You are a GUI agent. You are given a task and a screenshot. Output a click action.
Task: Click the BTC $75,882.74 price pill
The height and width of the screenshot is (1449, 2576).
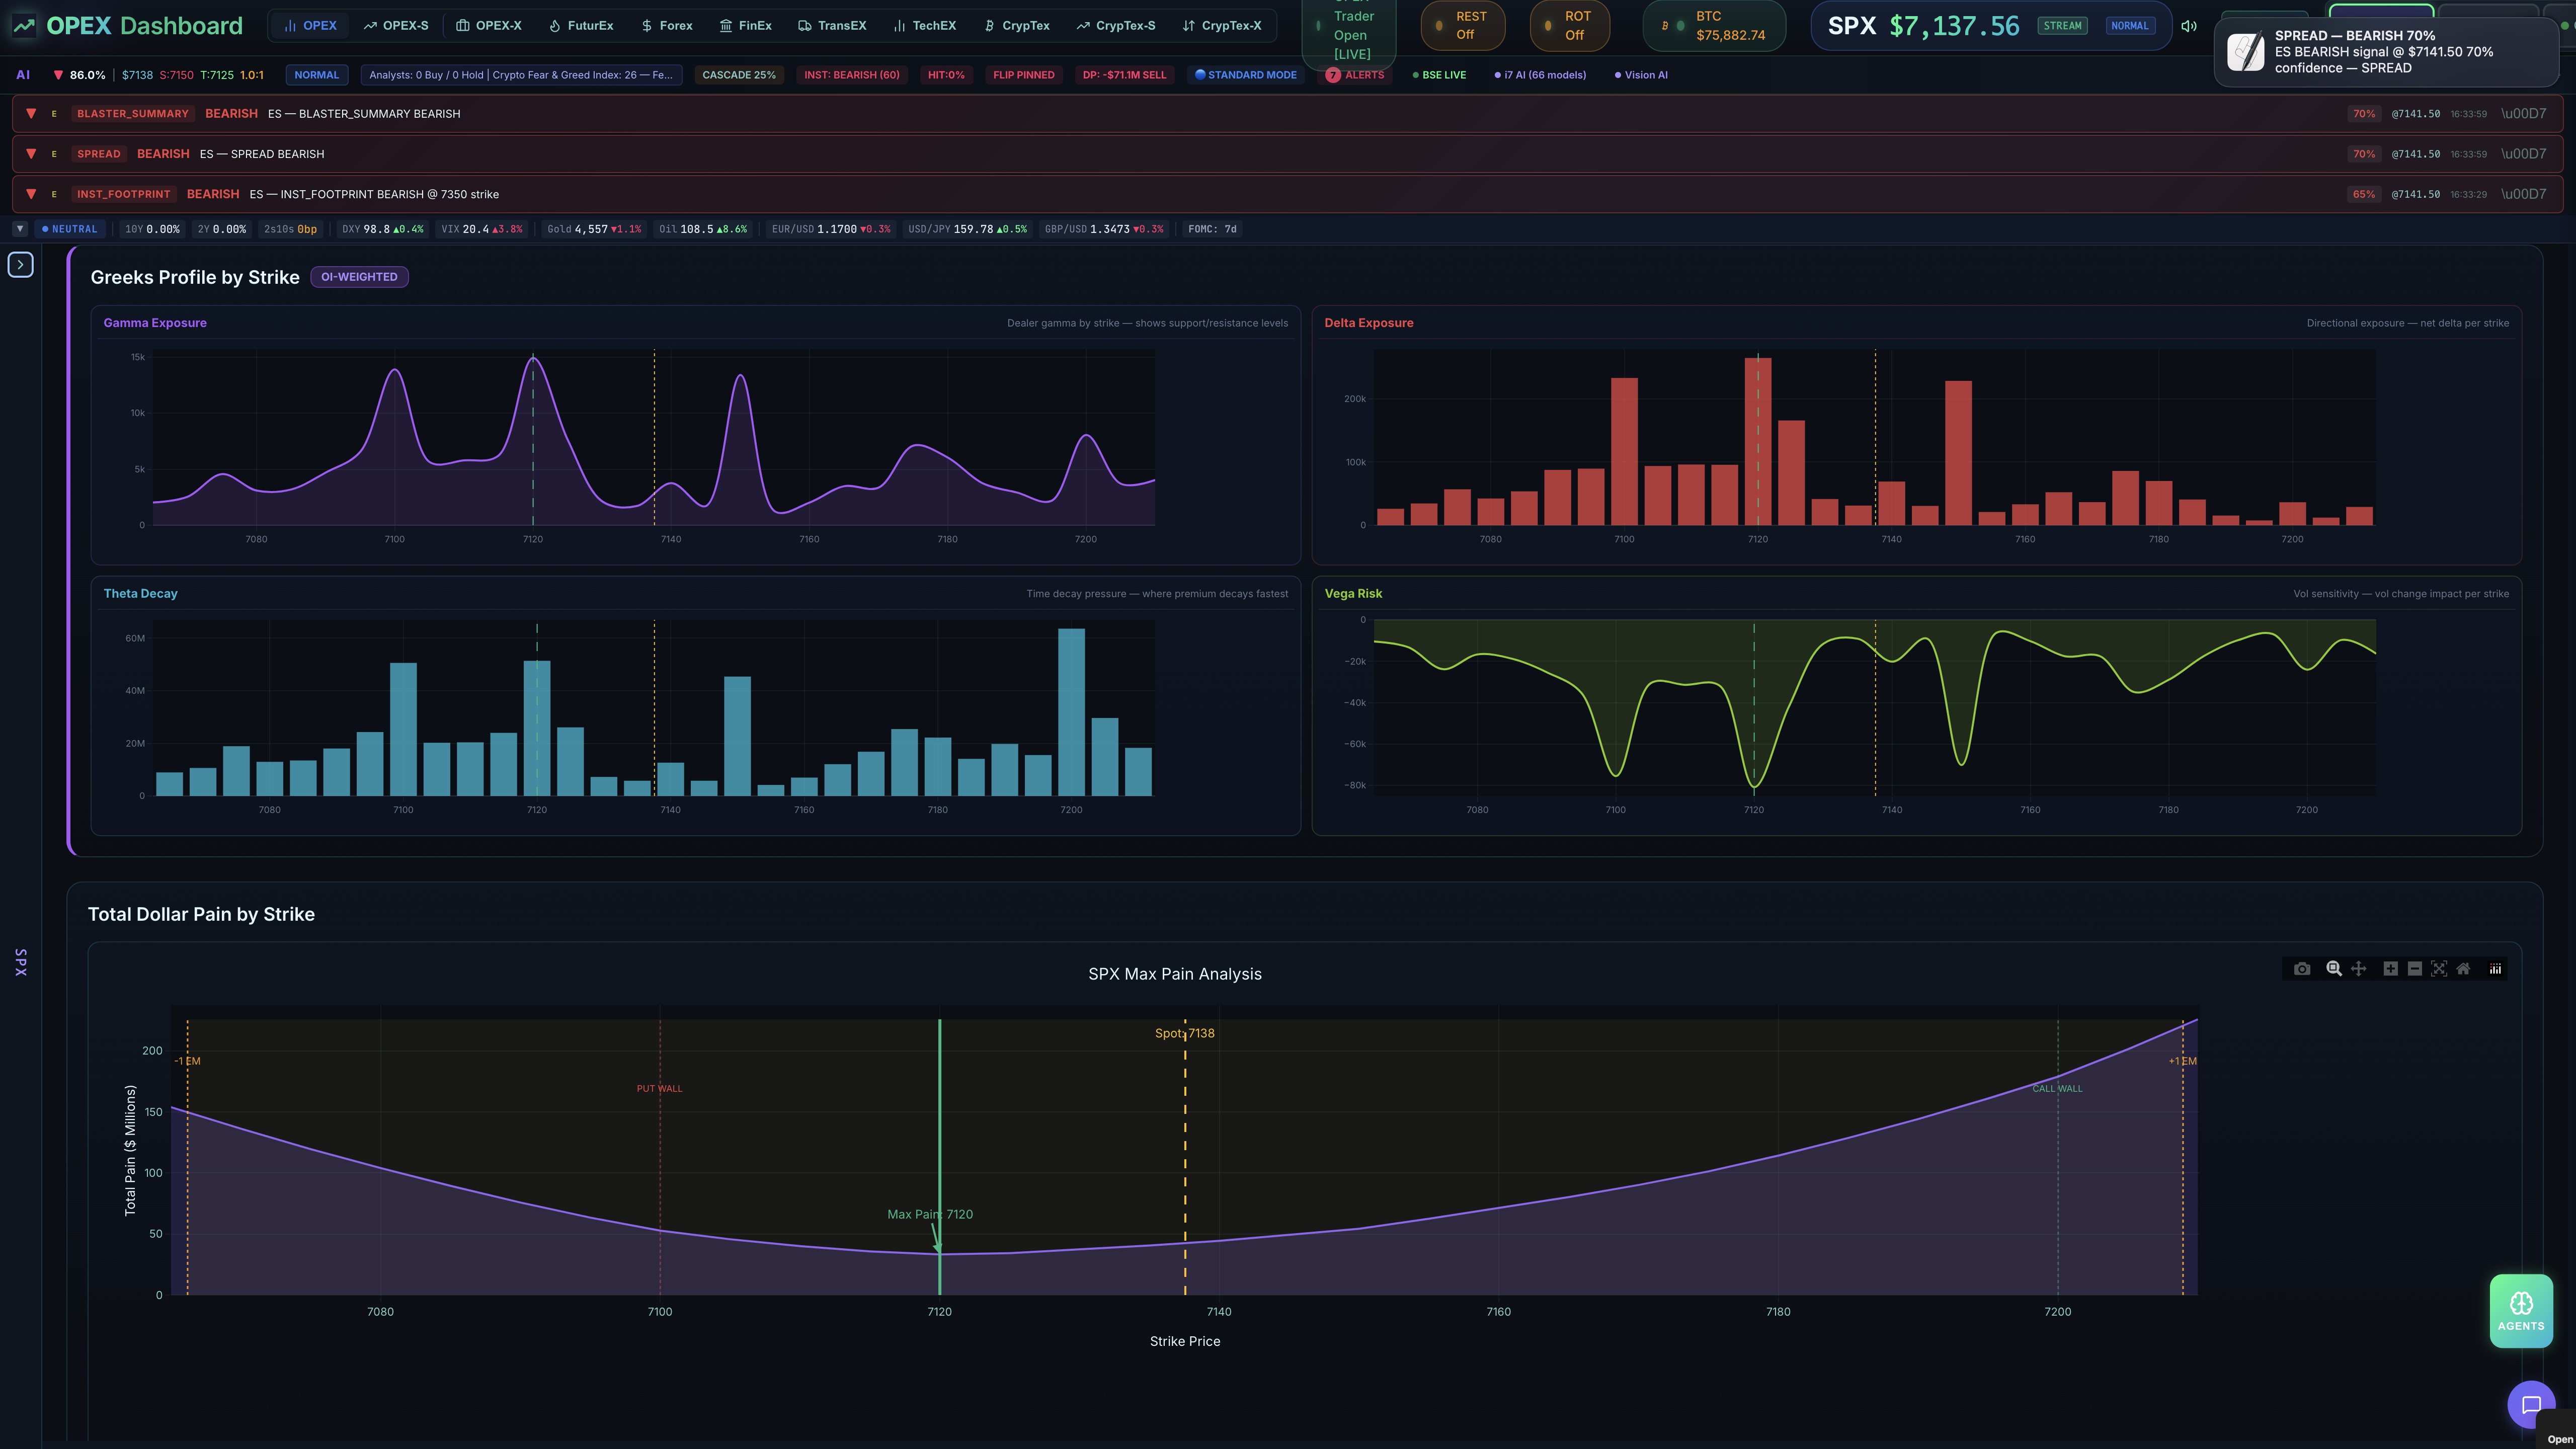click(x=1714, y=26)
